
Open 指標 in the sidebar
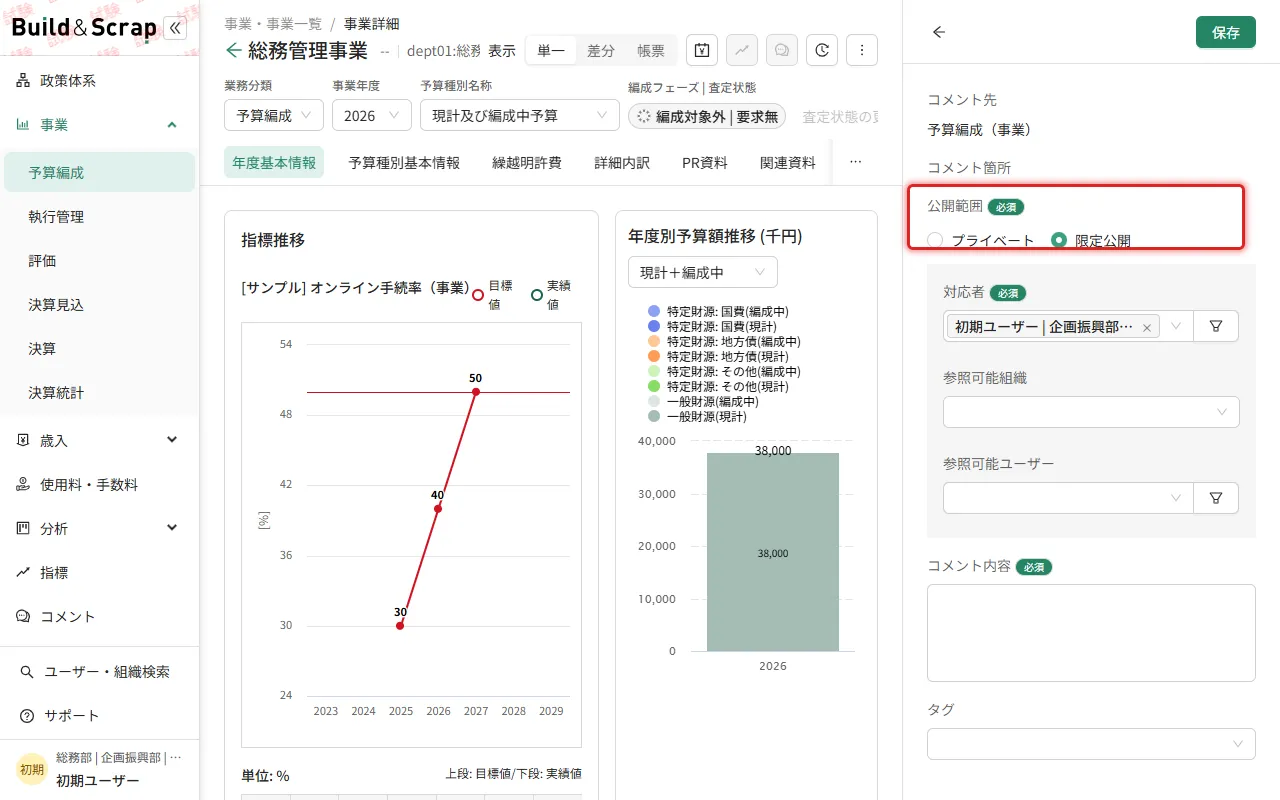pos(99,572)
